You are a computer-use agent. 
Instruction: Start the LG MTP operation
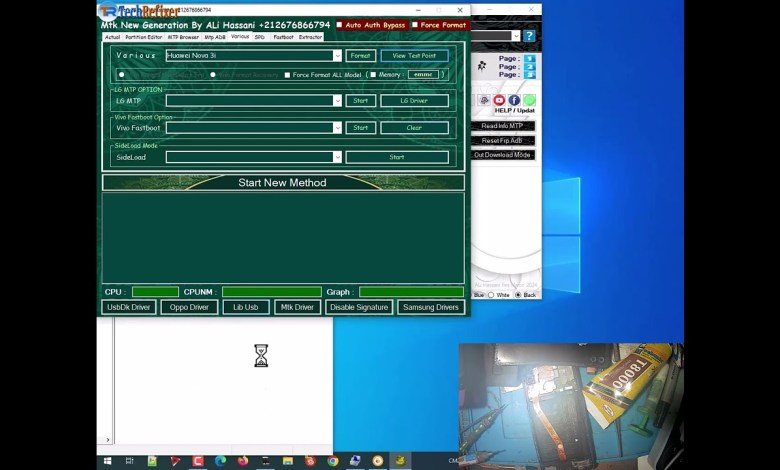point(361,100)
